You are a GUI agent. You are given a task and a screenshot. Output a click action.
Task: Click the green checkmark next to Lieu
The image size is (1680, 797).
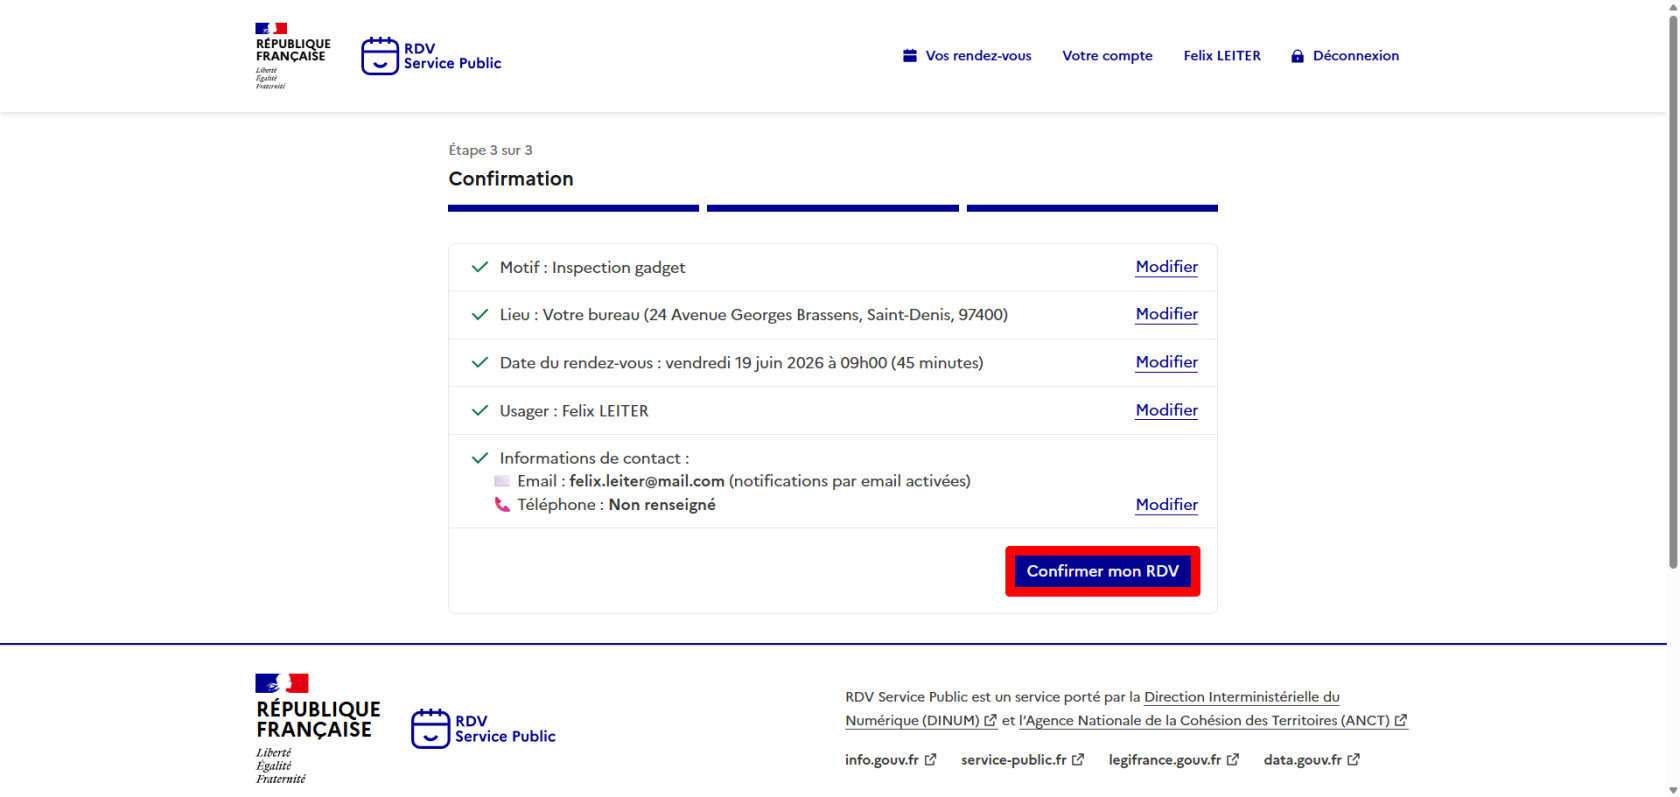pyautogui.click(x=480, y=314)
